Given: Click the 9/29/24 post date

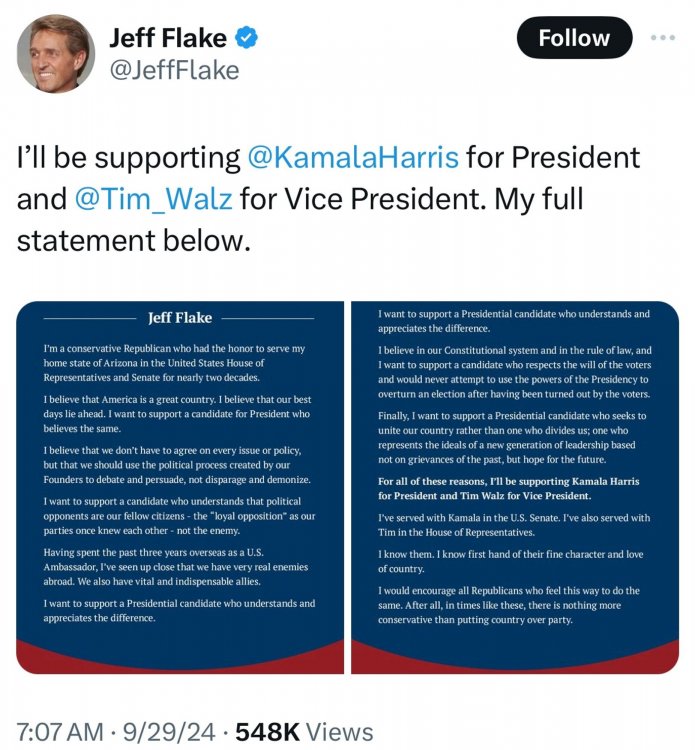Looking at the screenshot, I should 169,731.
